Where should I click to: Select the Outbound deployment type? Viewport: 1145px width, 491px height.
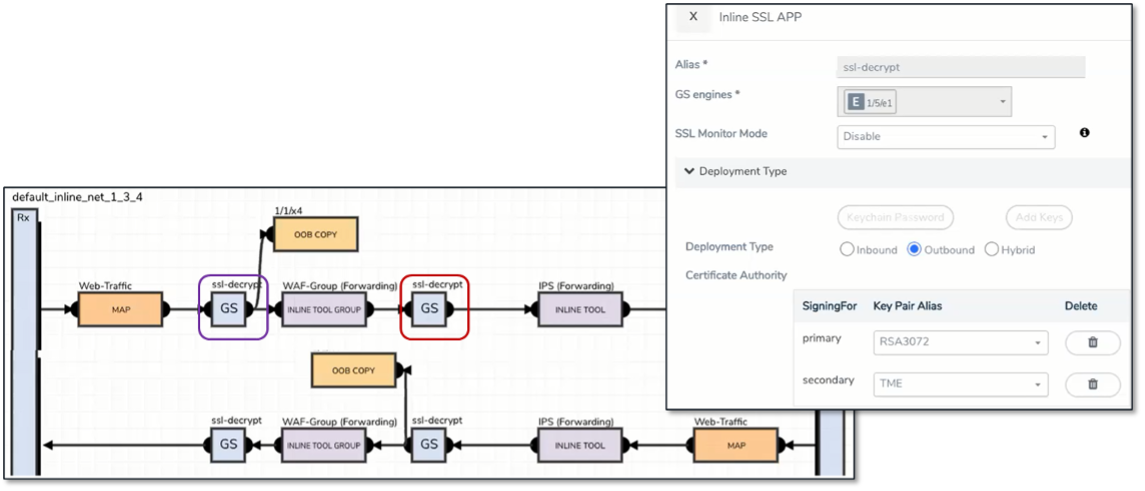pos(914,250)
